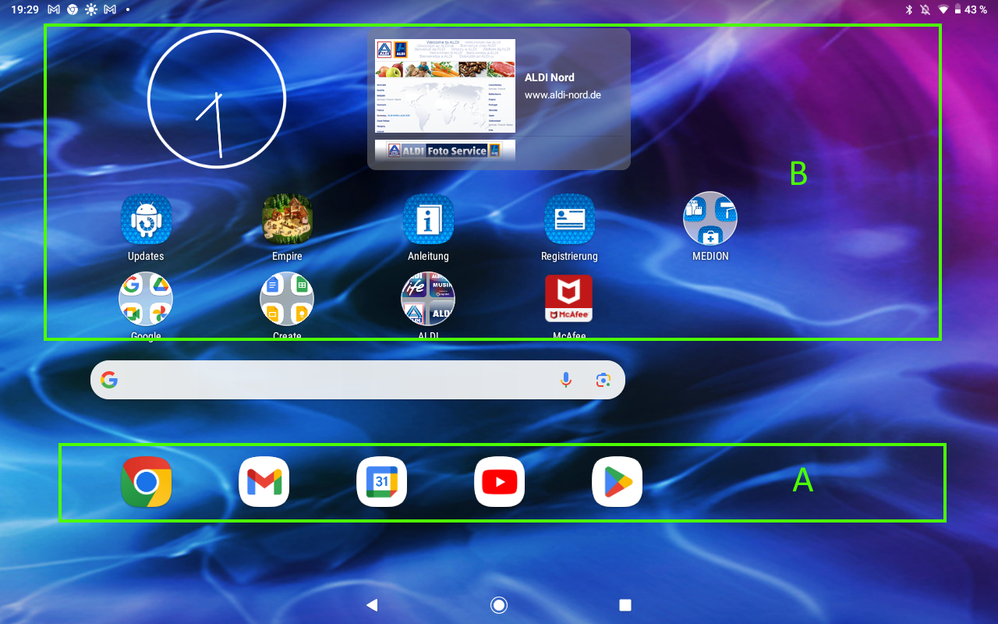Start voice search with microphone icon

click(x=566, y=380)
